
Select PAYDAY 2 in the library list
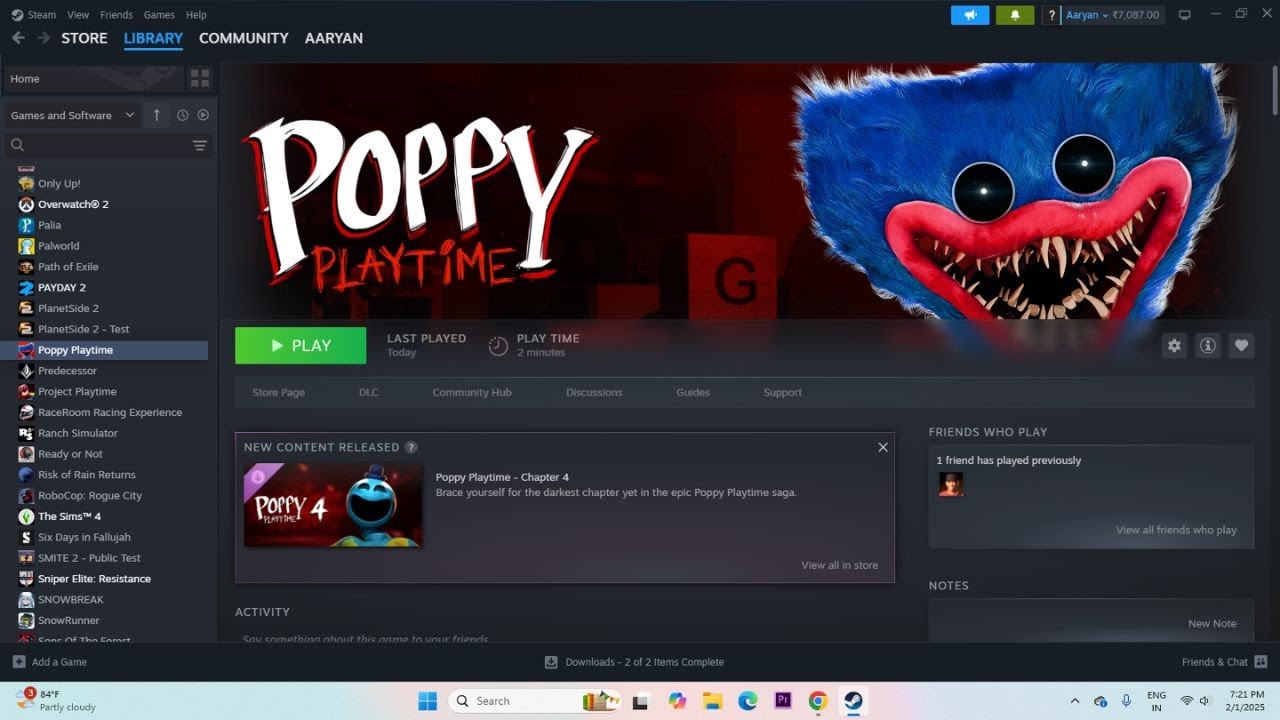tap(62, 287)
